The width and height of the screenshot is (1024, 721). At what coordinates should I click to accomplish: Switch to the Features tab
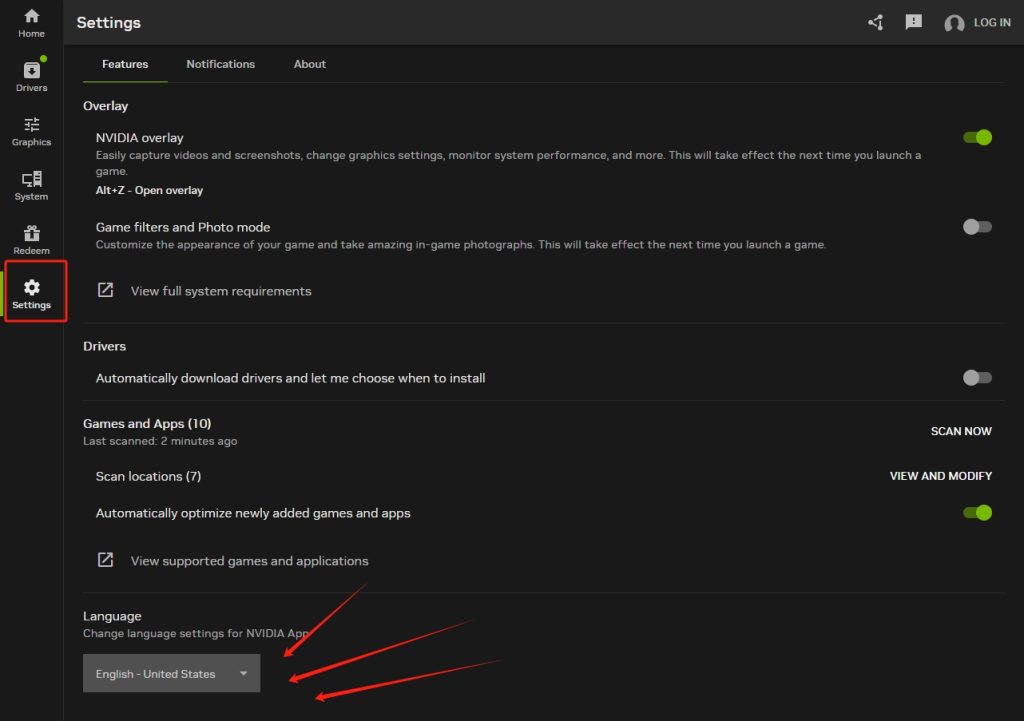pyautogui.click(x=125, y=64)
